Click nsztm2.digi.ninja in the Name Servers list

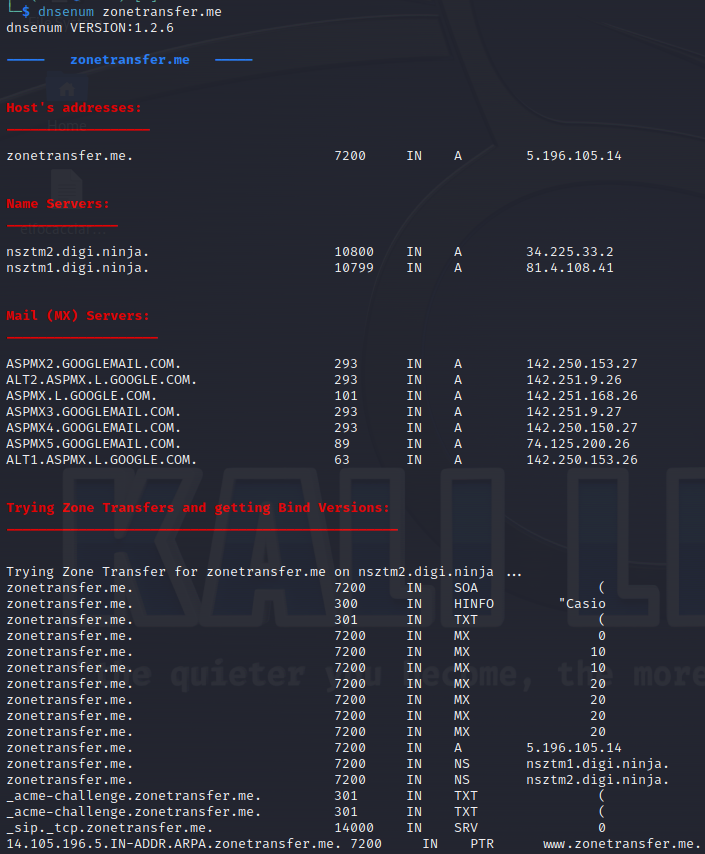[x=78, y=252]
